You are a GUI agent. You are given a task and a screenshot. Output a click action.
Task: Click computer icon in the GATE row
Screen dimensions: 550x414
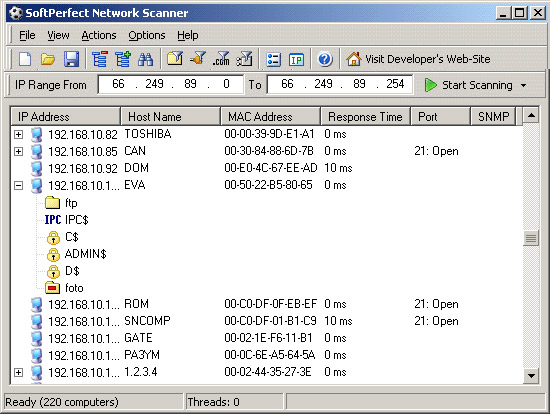click(36, 339)
